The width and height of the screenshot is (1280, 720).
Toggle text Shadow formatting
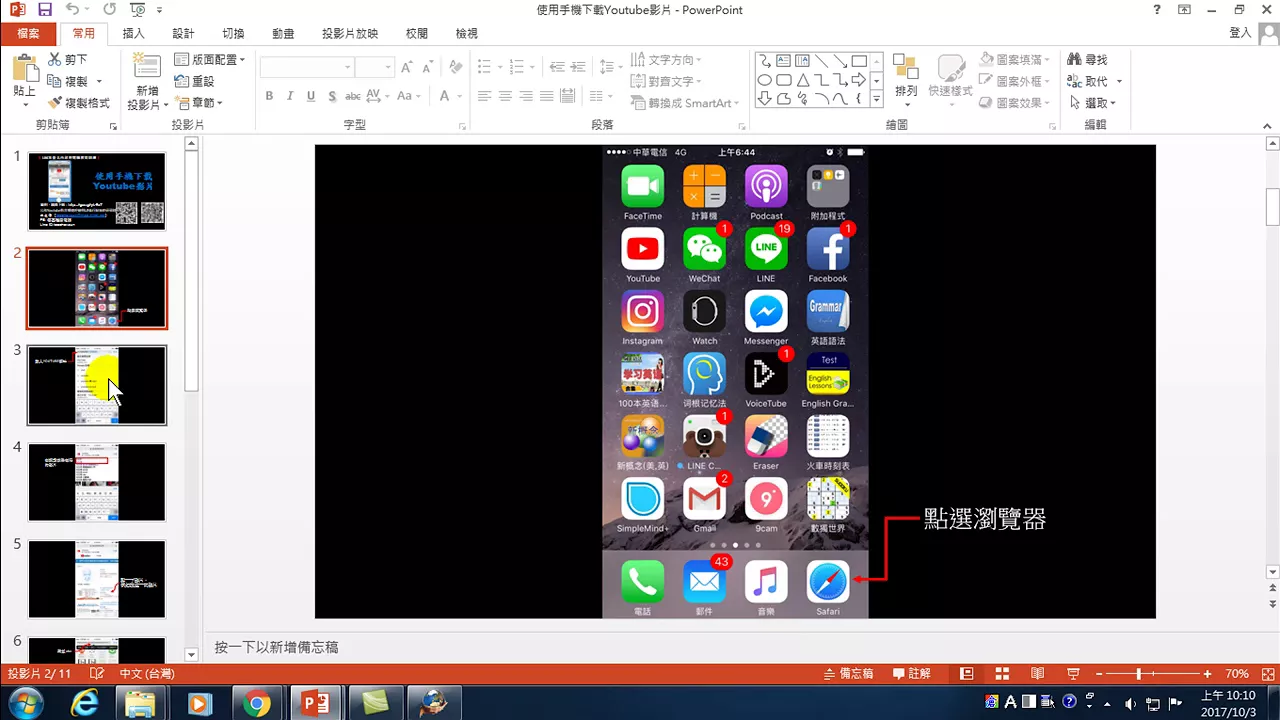pos(332,97)
